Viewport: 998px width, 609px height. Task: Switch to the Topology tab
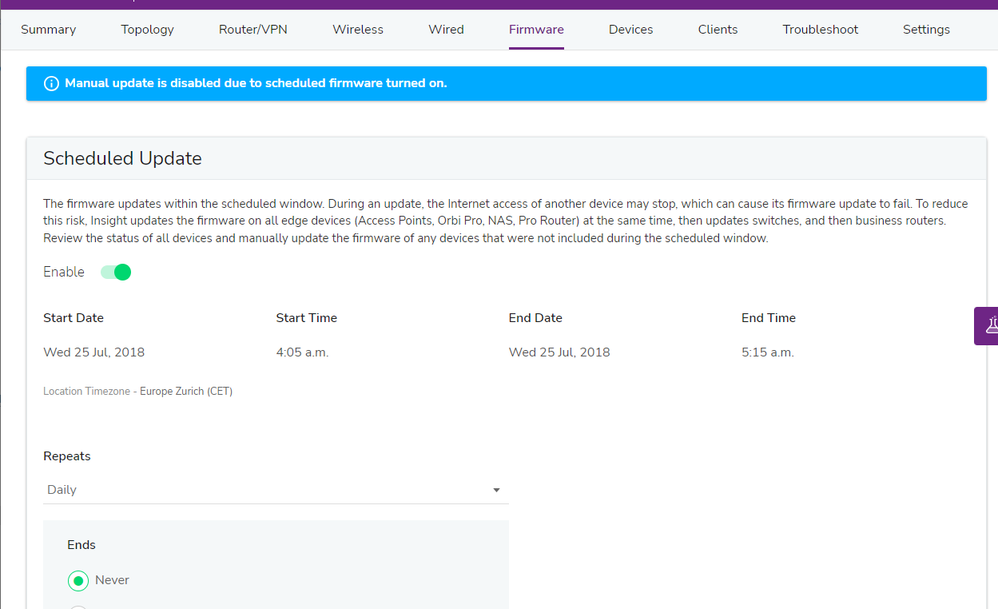pyautogui.click(x=147, y=29)
